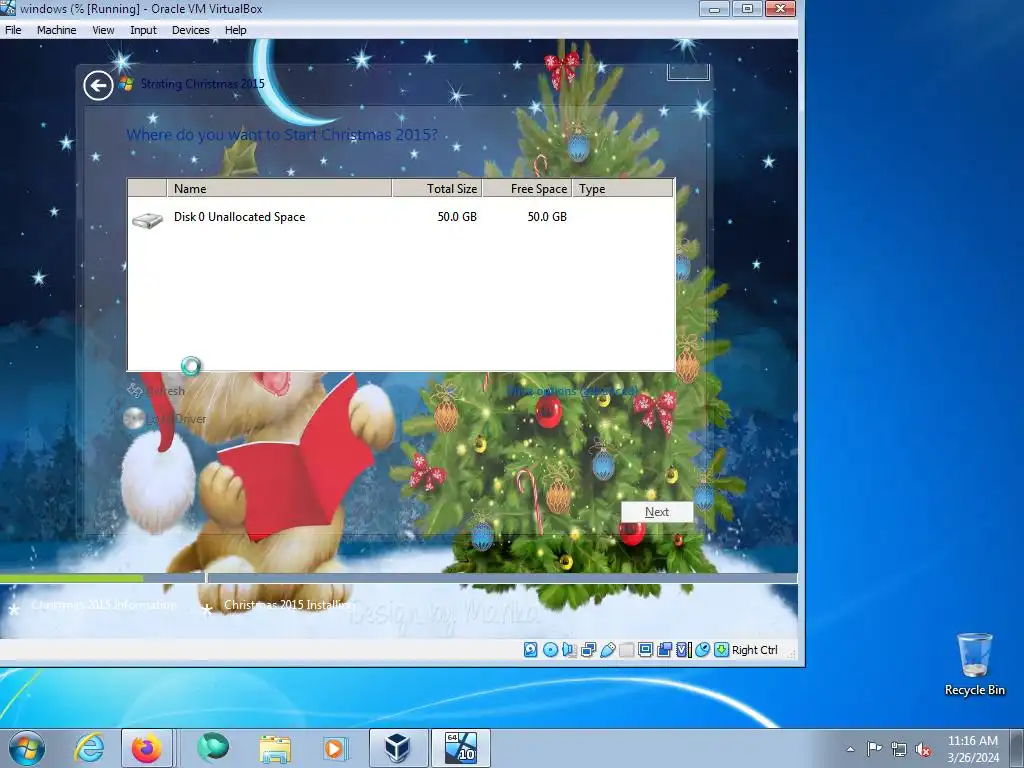Click the Type column header
Image resolution: width=1024 pixels, height=768 pixels.
coord(622,189)
